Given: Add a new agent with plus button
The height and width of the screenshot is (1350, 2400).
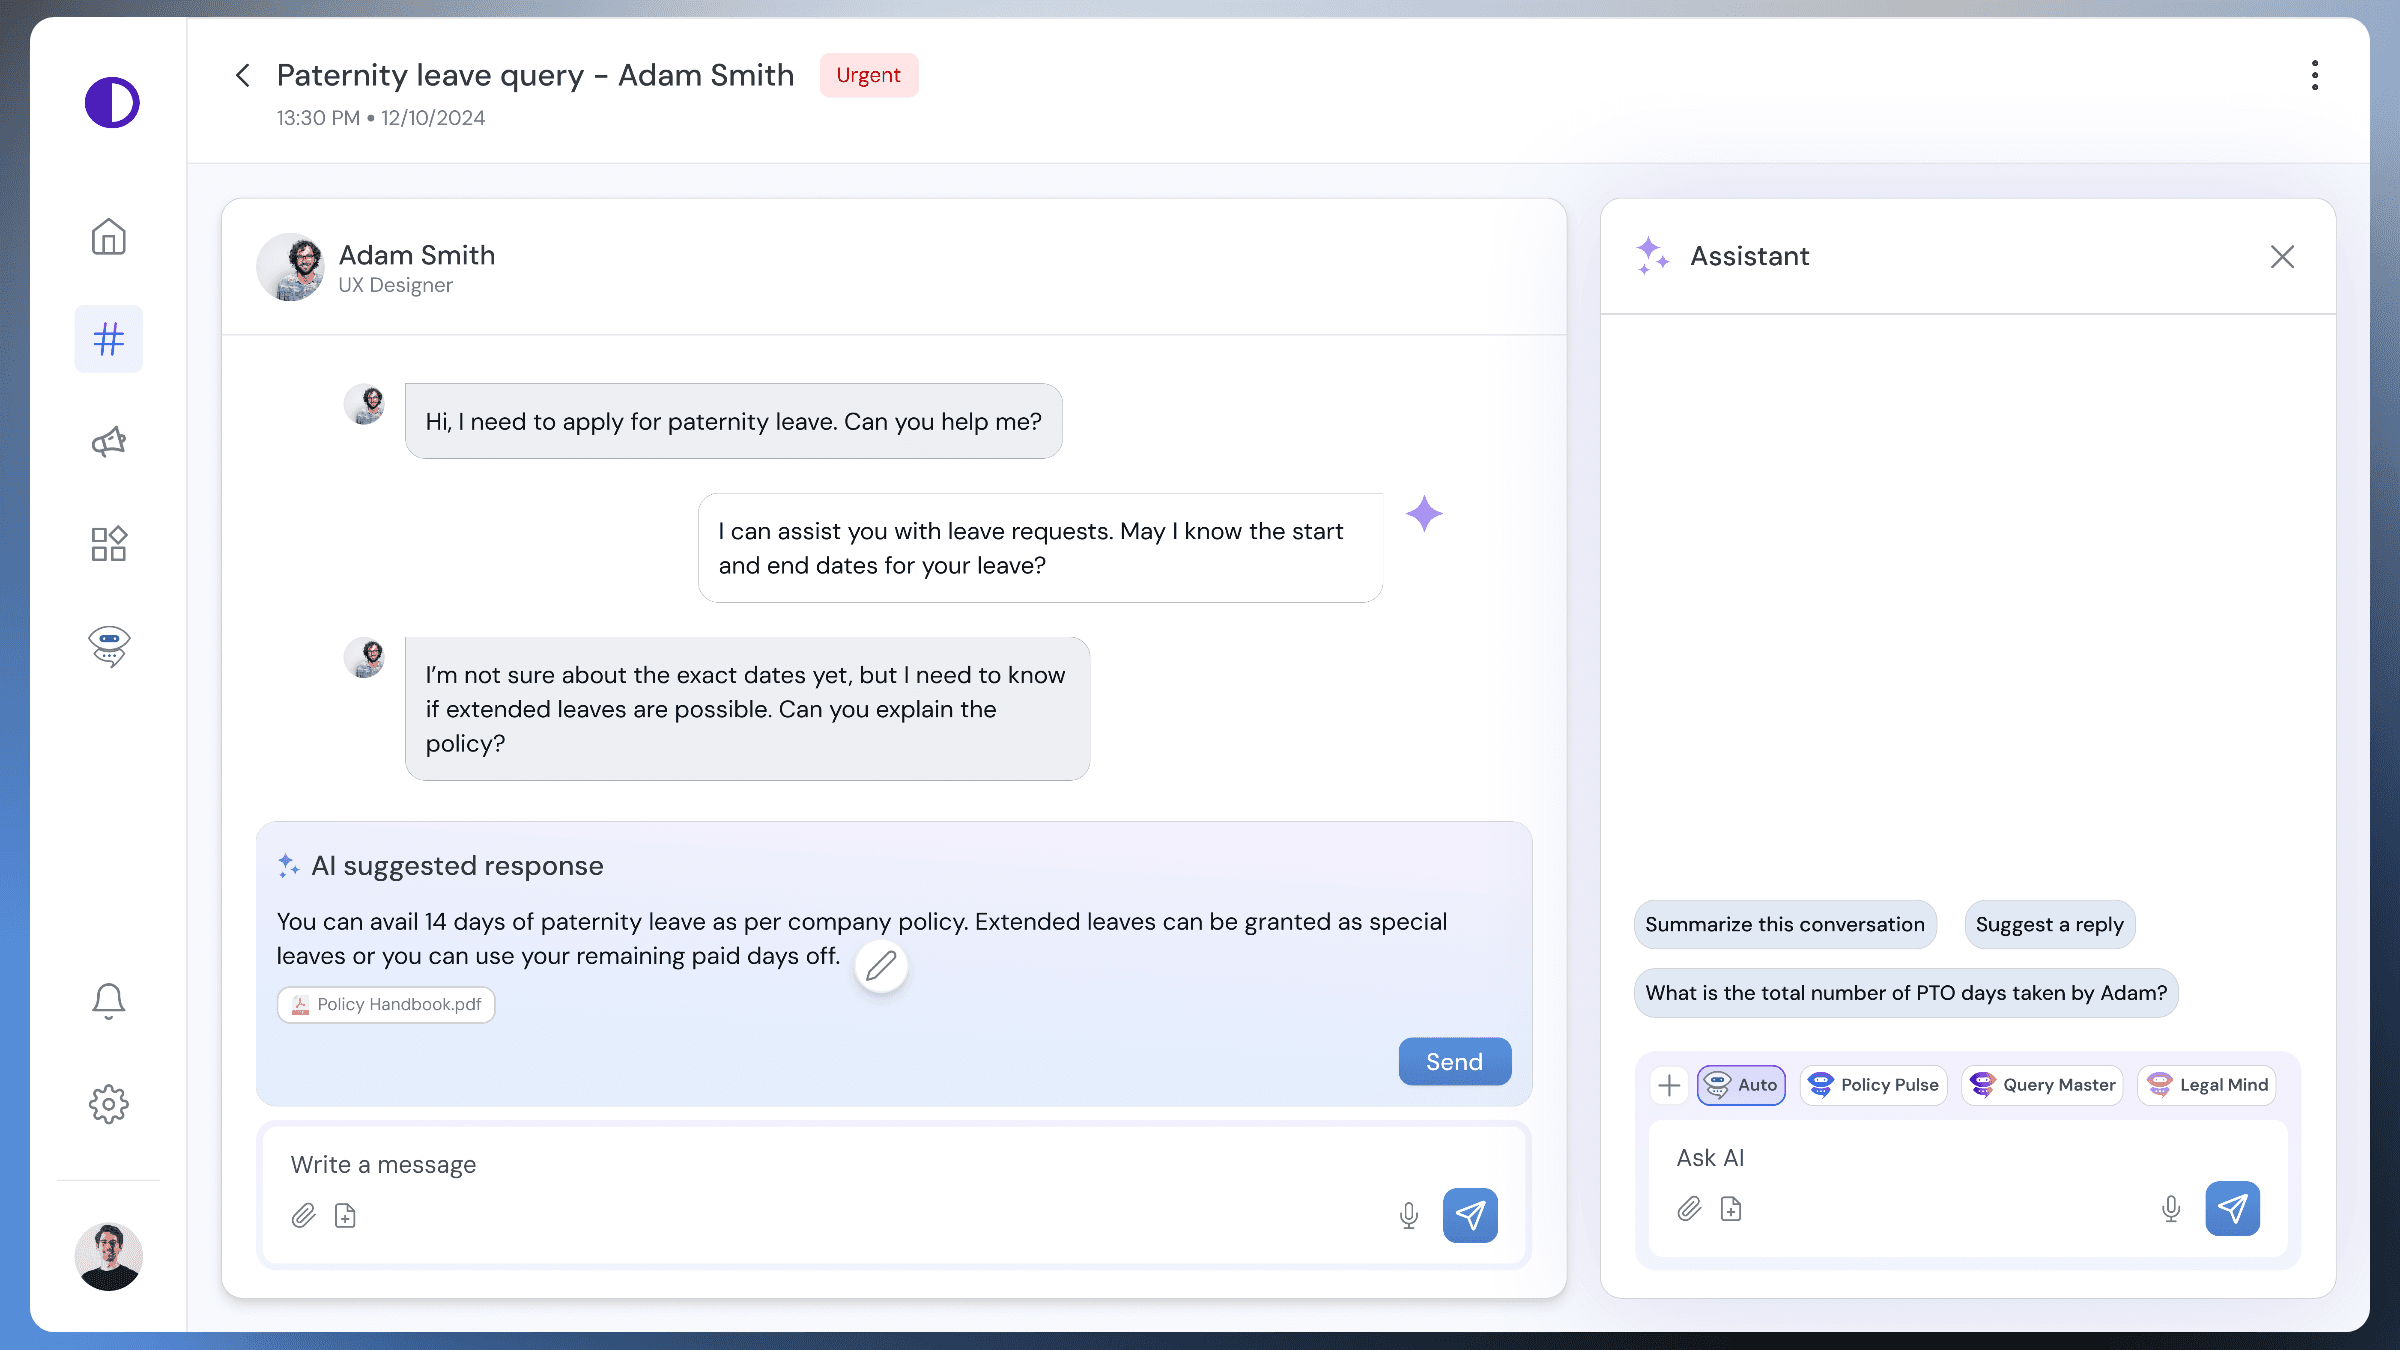Looking at the screenshot, I should pos(1669,1085).
